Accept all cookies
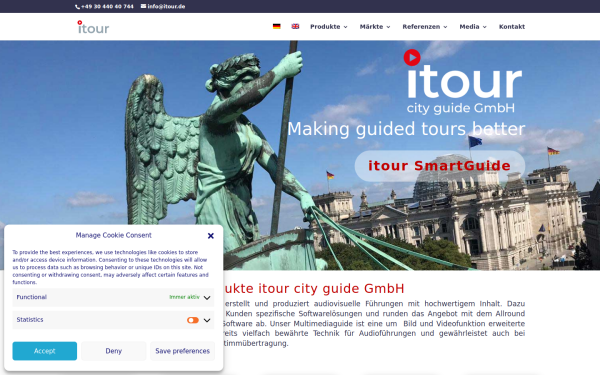Viewport: 600px width, 375px height. (45, 351)
